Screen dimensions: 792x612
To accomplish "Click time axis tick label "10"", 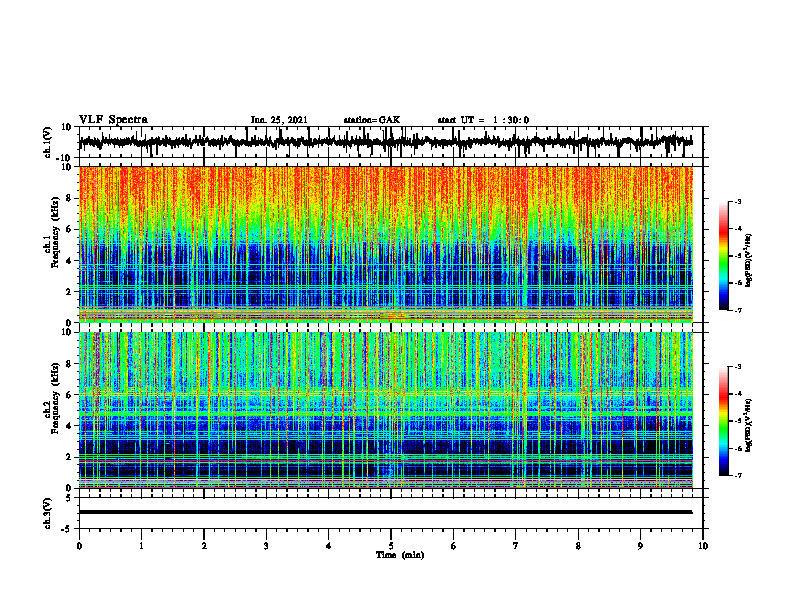I will pyautogui.click(x=703, y=546).
